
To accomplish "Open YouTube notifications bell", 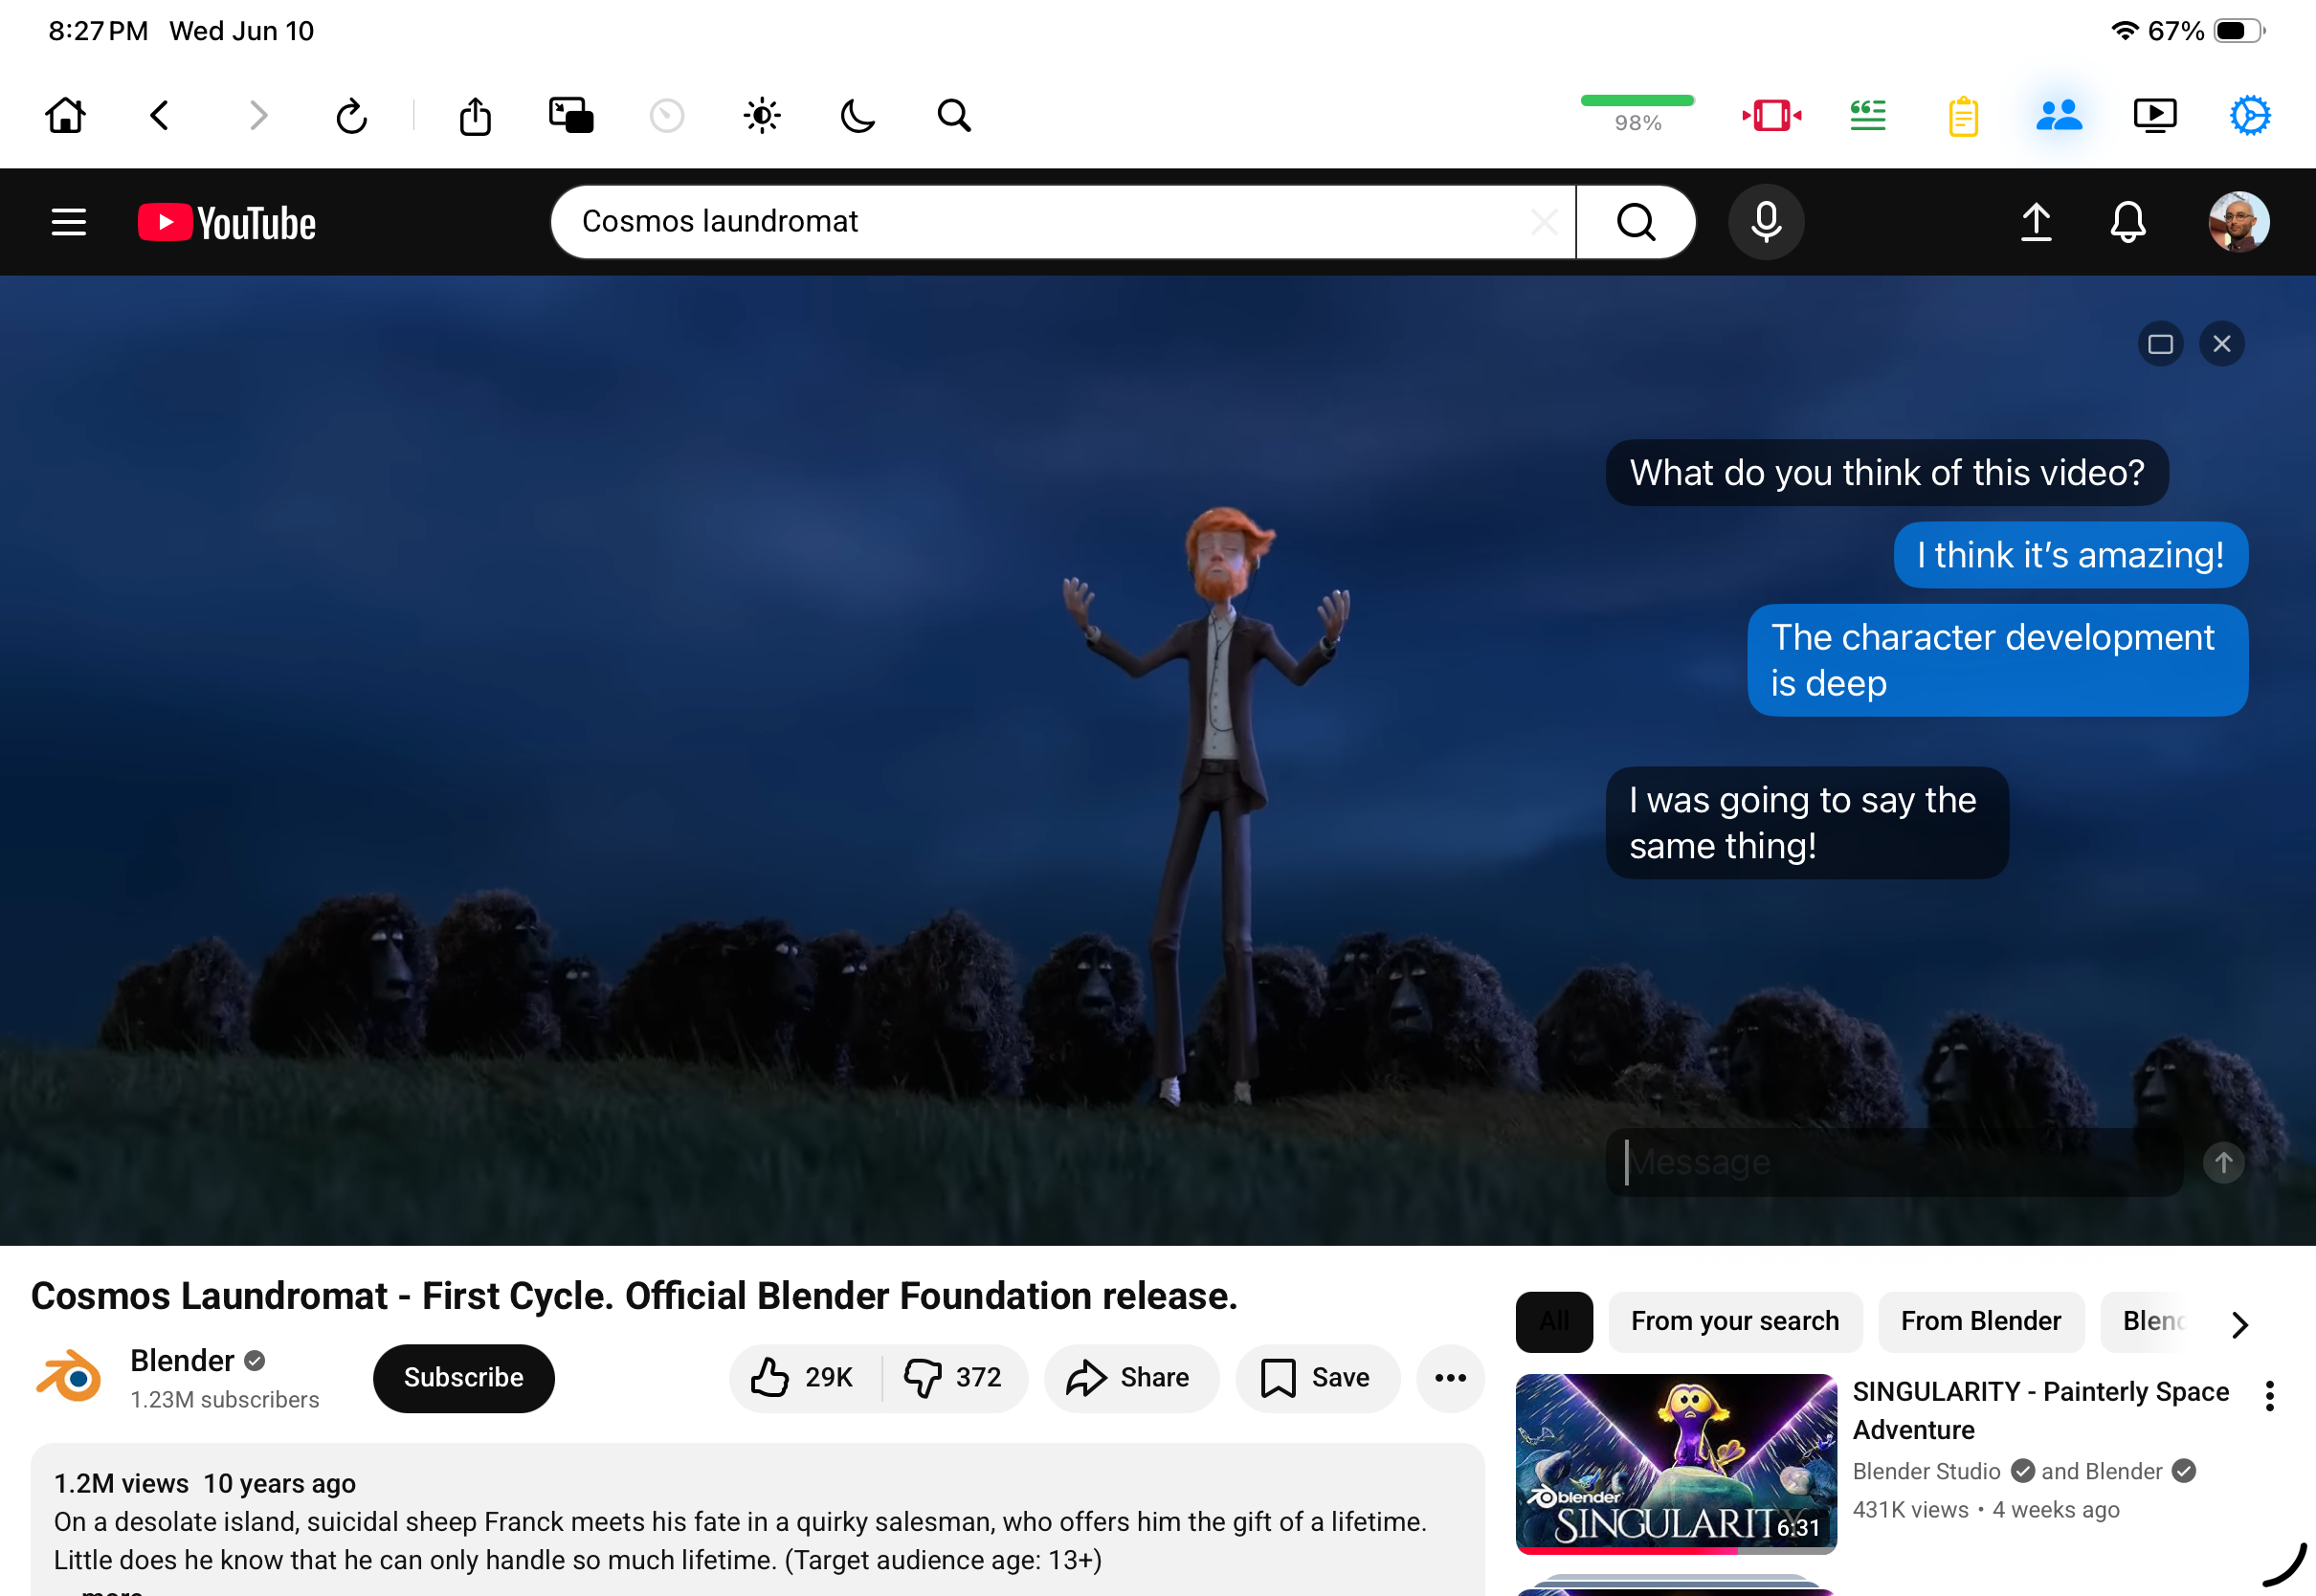I will coord(2128,222).
